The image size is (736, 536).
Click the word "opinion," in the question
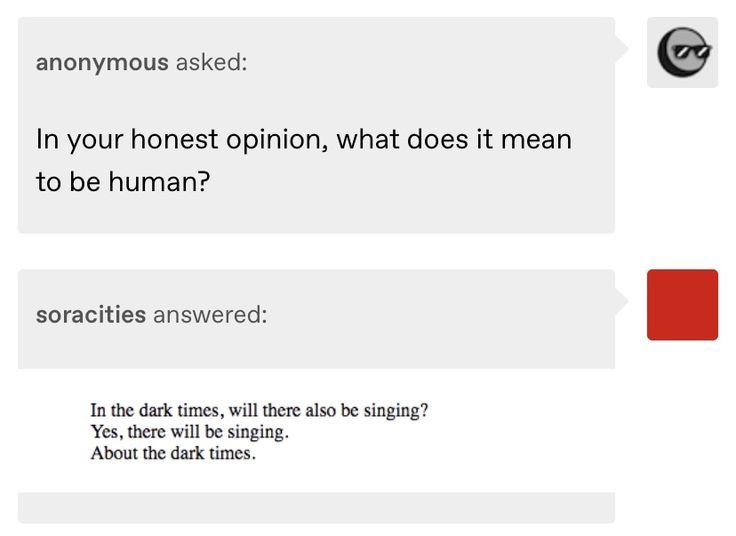[277, 141]
